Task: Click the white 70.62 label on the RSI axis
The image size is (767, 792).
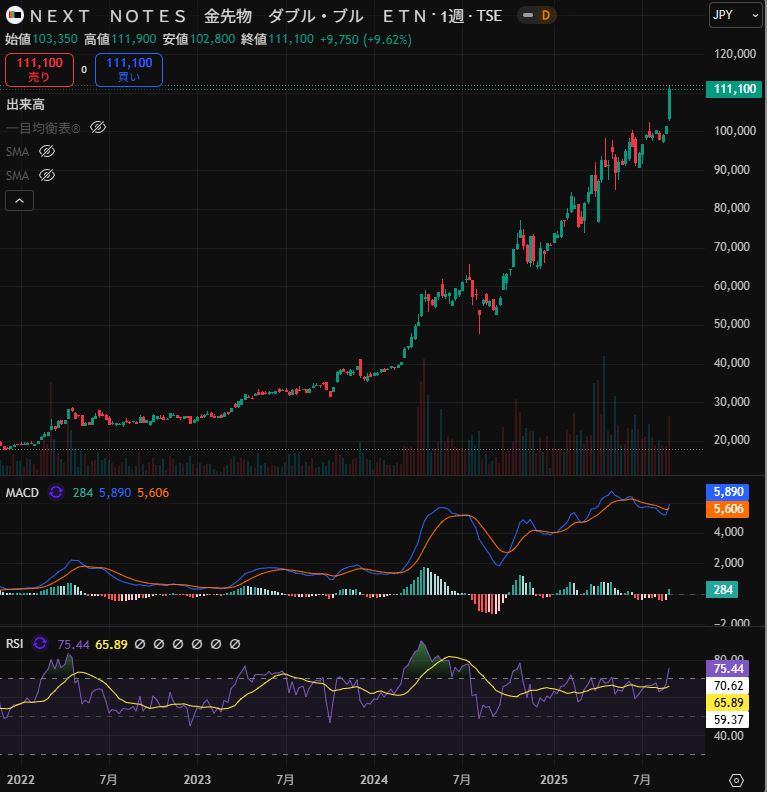Action: coord(728,685)
